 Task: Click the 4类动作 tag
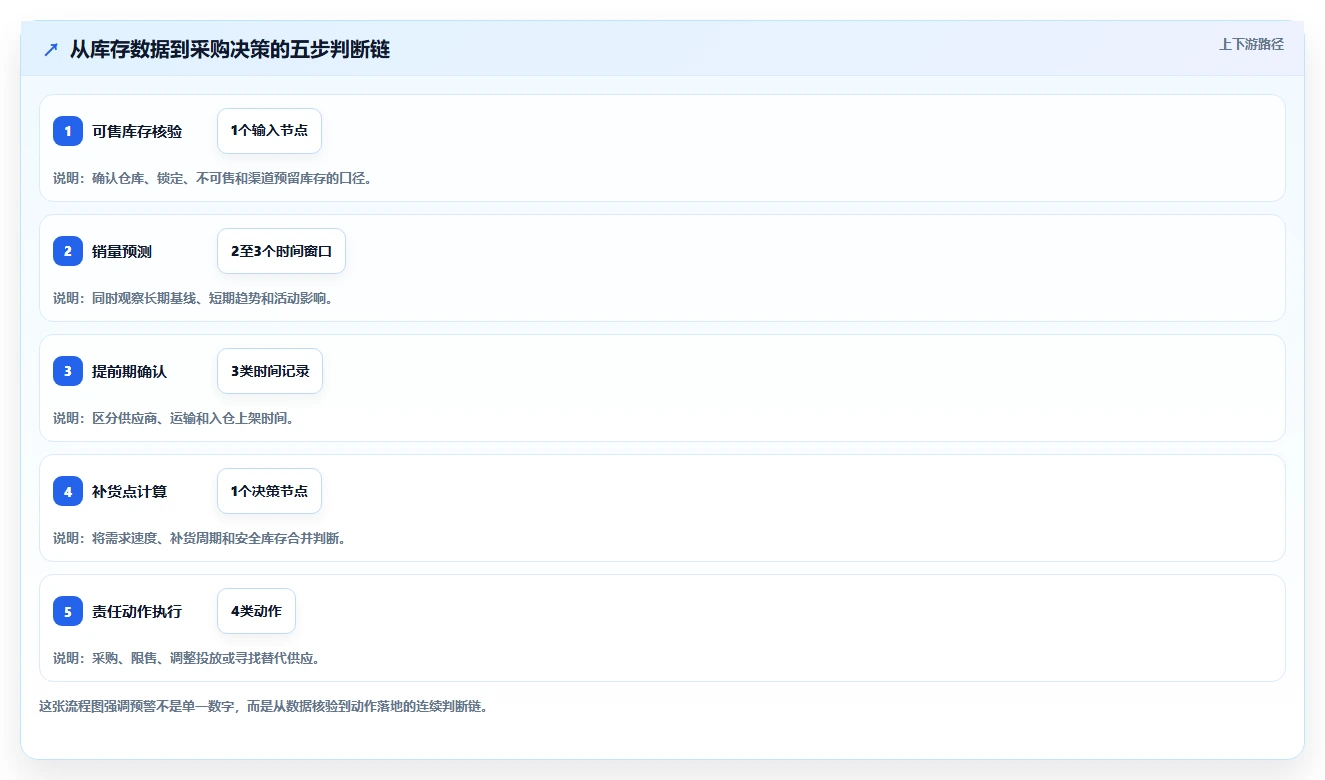click(x=256, y=611)
